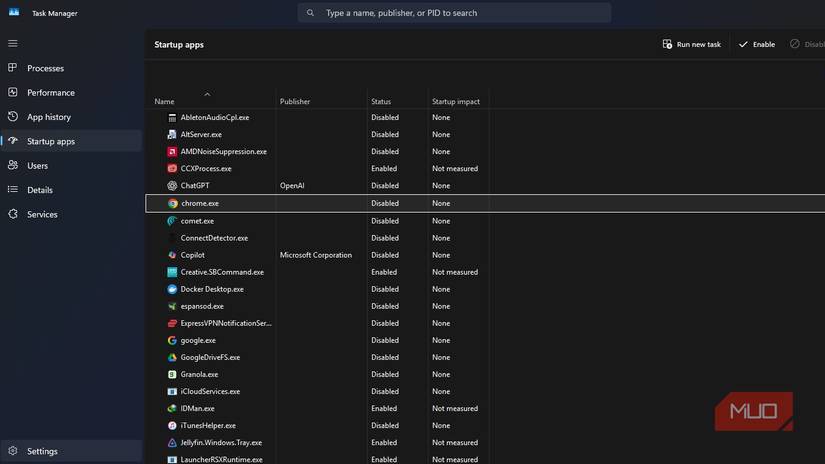This screenshot has width=825, height=464.
Task: Open the Processes page icon
Action: tap(13, 68)
